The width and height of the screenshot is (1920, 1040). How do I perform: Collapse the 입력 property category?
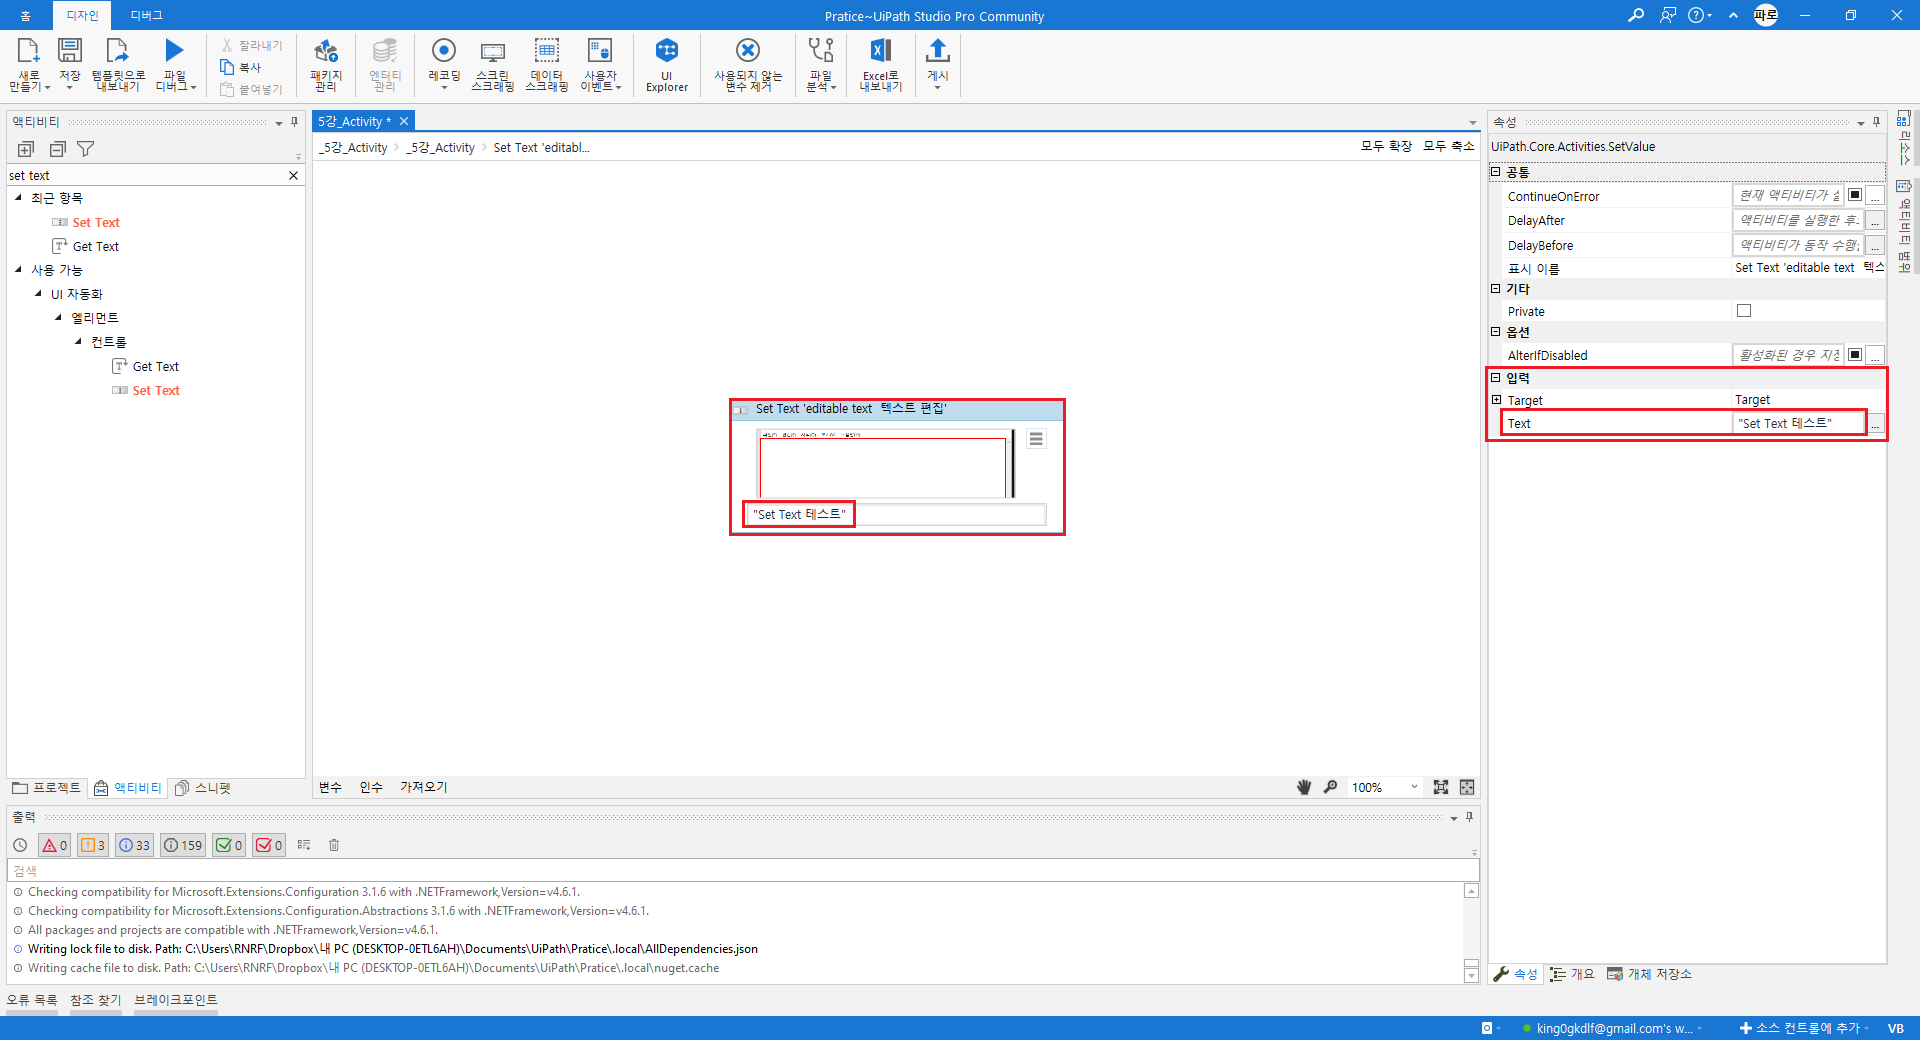[x=1496, y=378]
